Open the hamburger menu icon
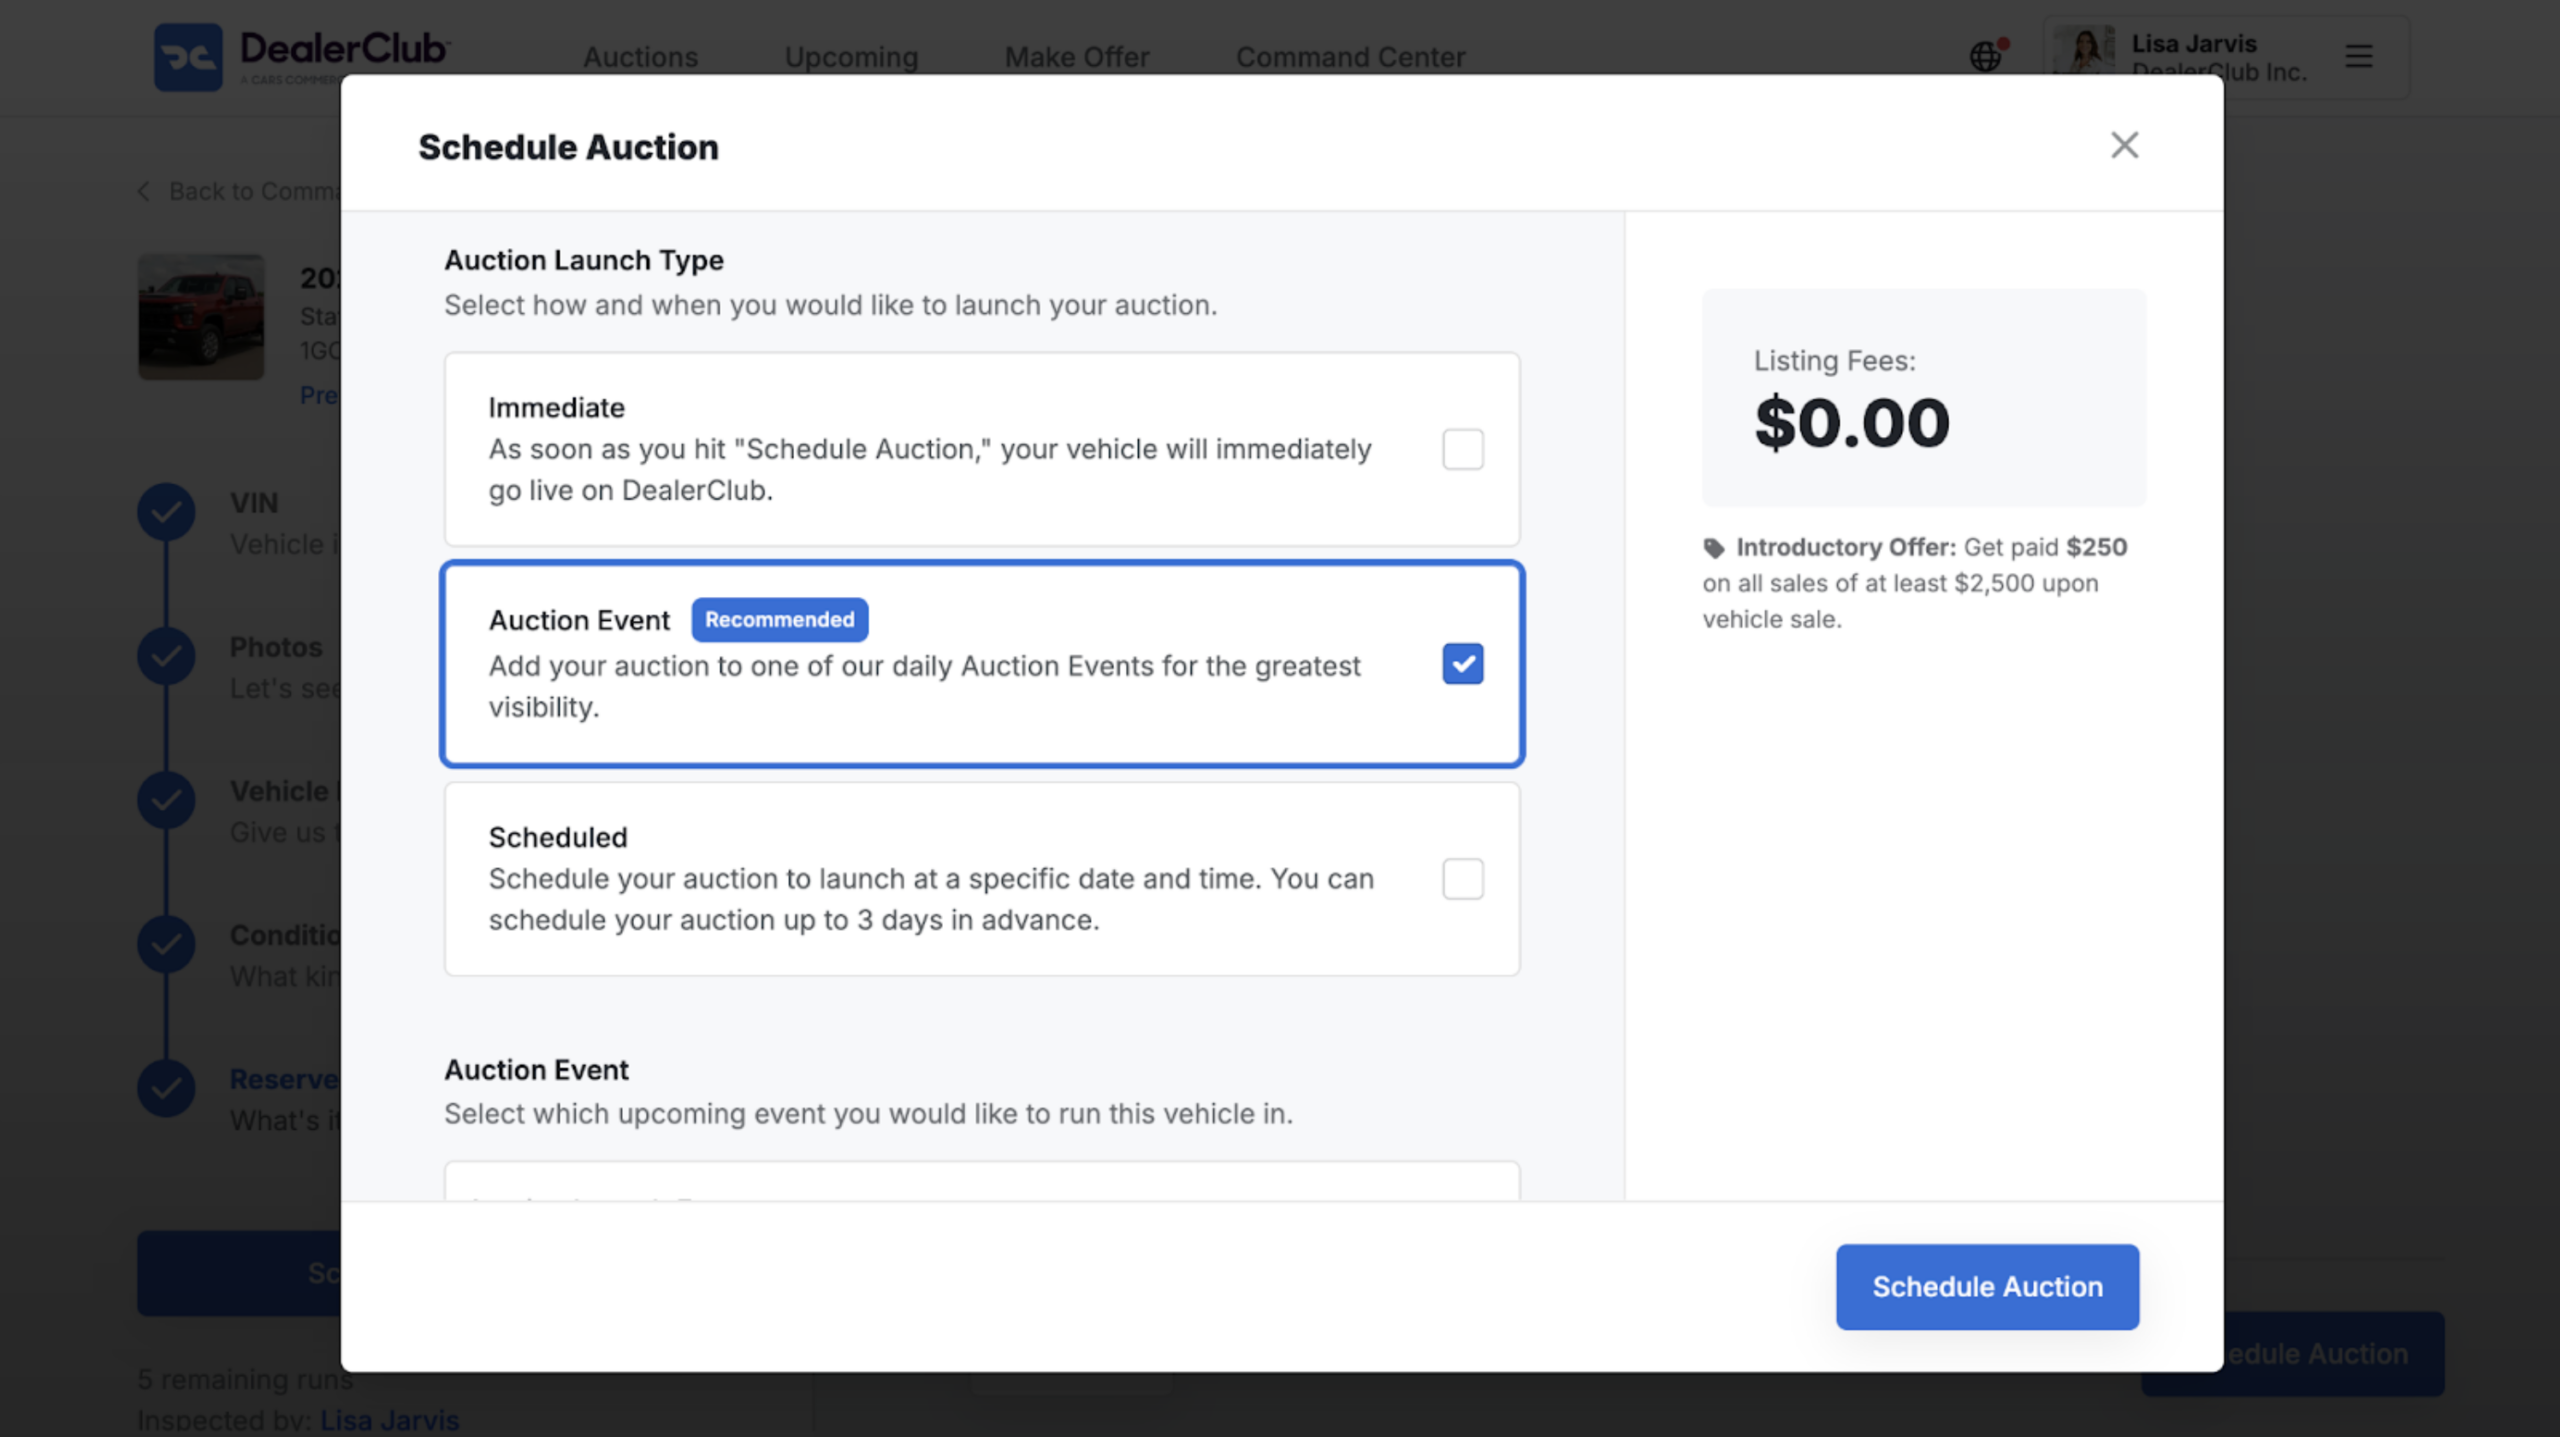This screenshot has width=2560, height=1437. [2359, 56]
